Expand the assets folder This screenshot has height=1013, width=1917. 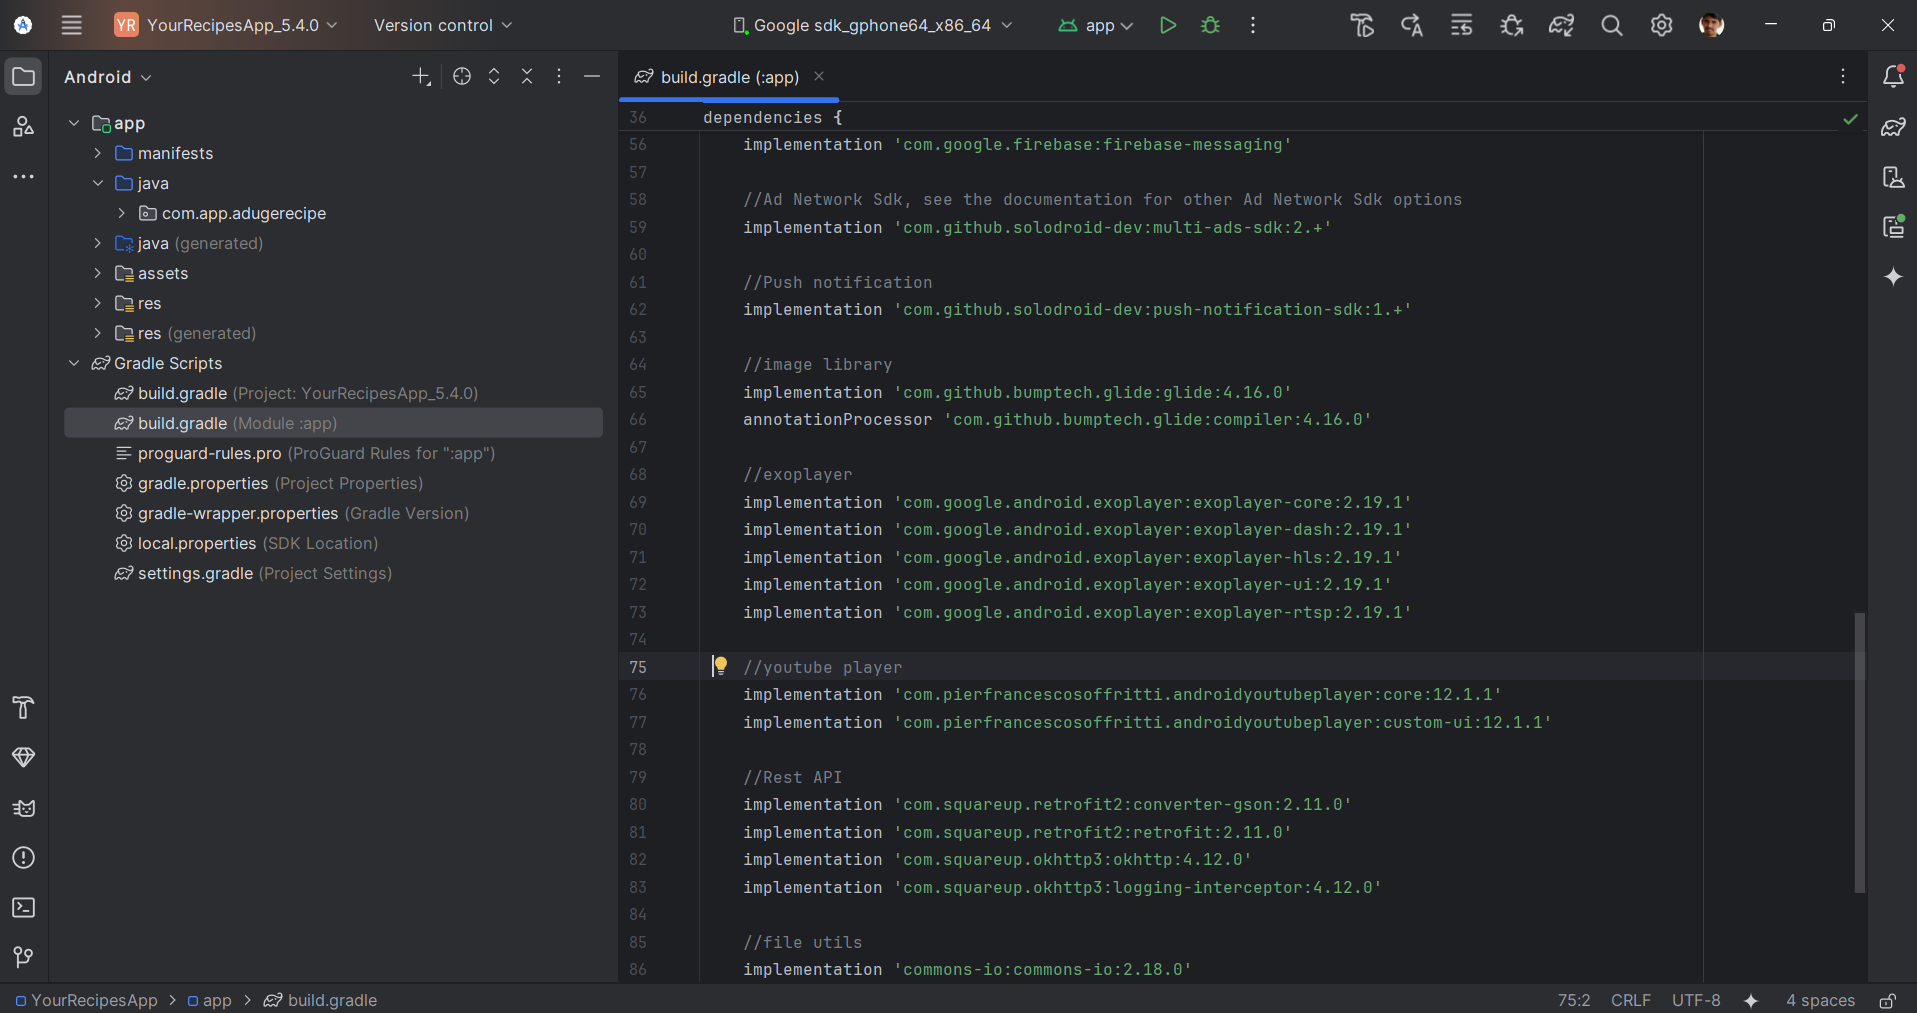click(x=98, y=273)
